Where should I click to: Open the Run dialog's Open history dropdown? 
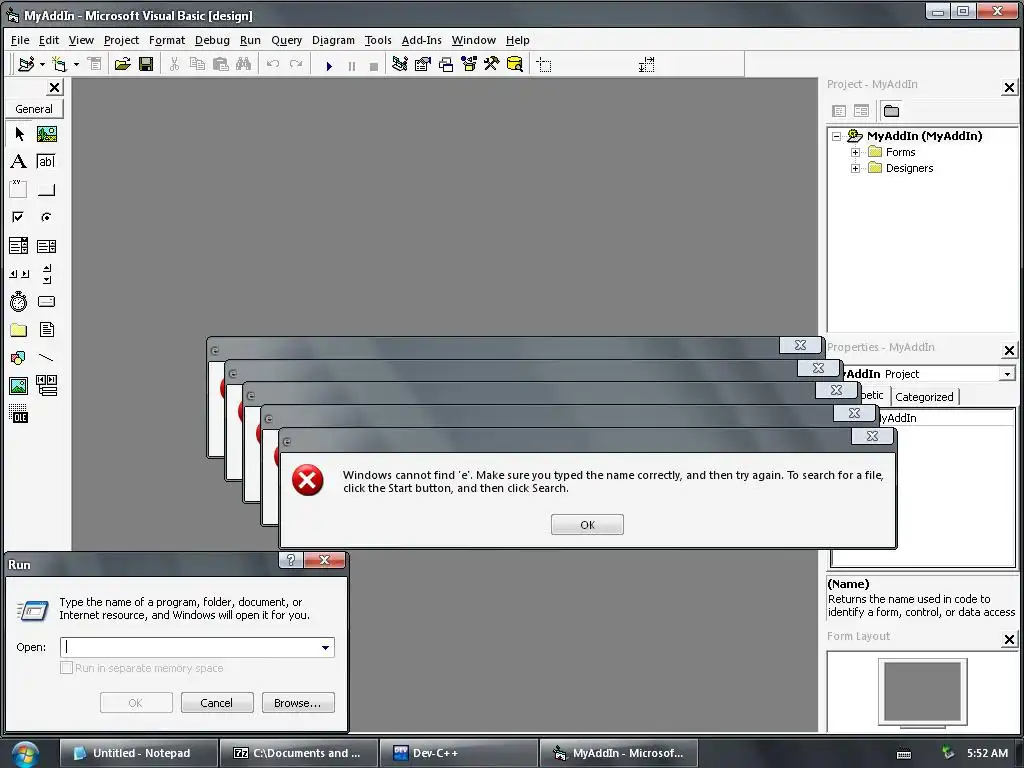pos(325,647)
